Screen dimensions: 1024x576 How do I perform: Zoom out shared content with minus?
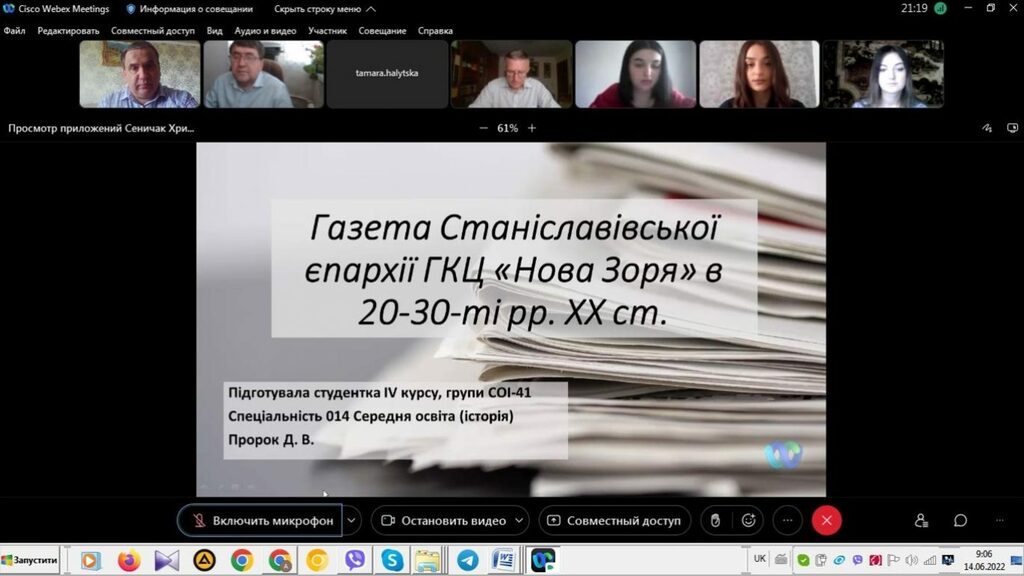pyautogui.click(x=484, y=128)
